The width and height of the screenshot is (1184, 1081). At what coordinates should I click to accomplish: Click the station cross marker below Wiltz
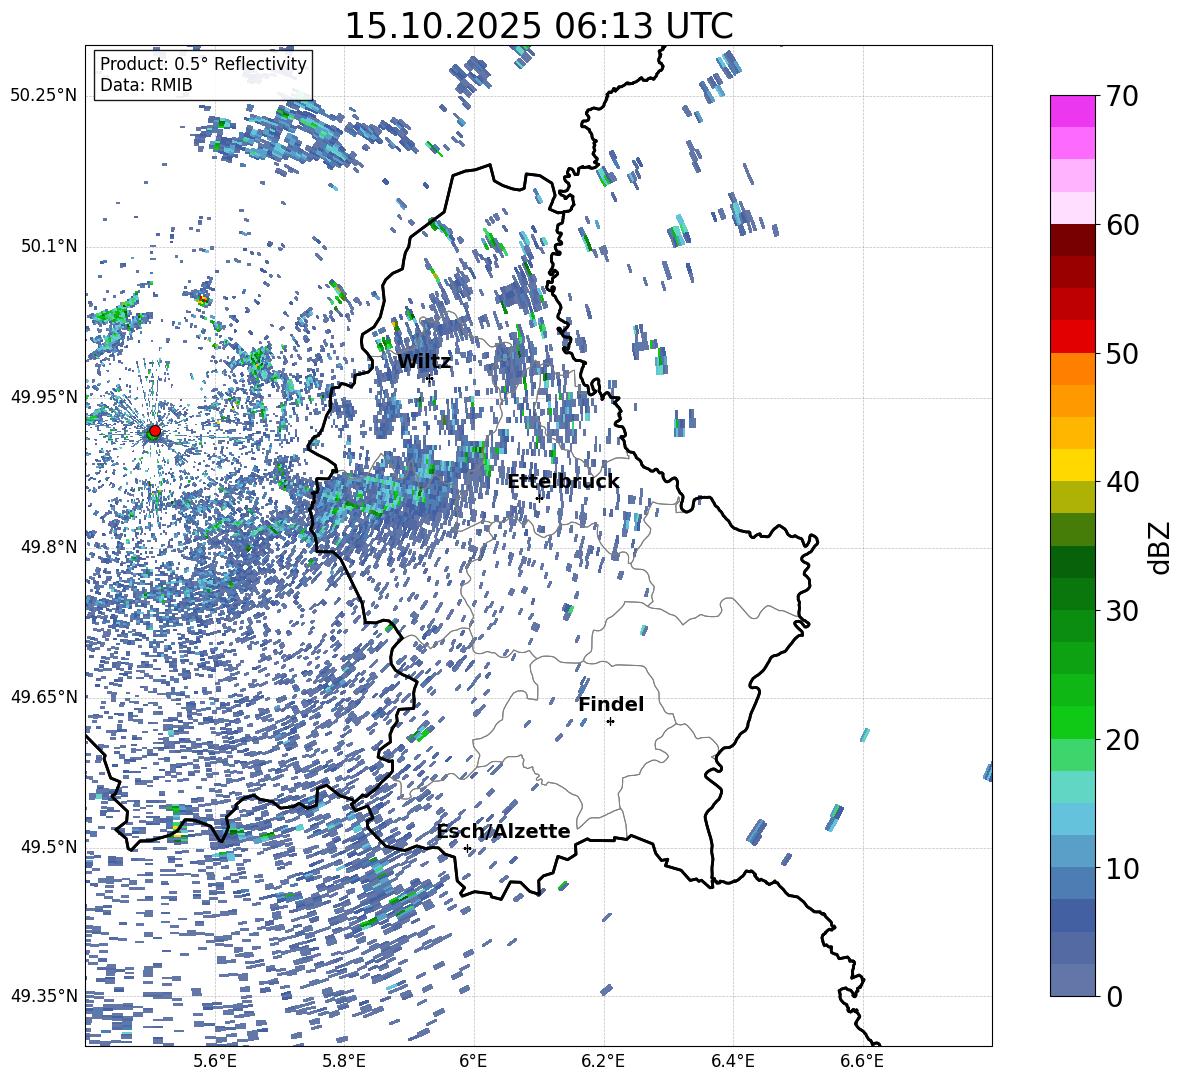(430, 377)
